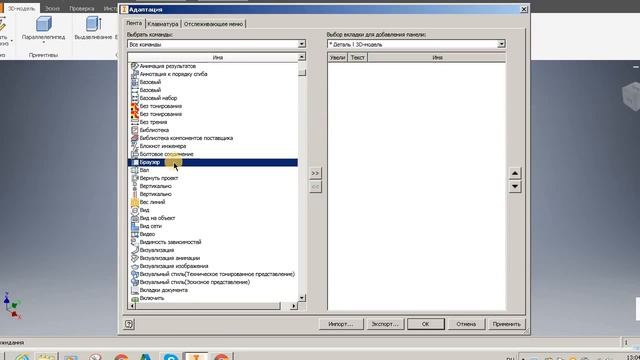The image size is (640, 360).
Task: Select Визуальный стиль(Эскизное представление) row
Action: click(213, 282)
